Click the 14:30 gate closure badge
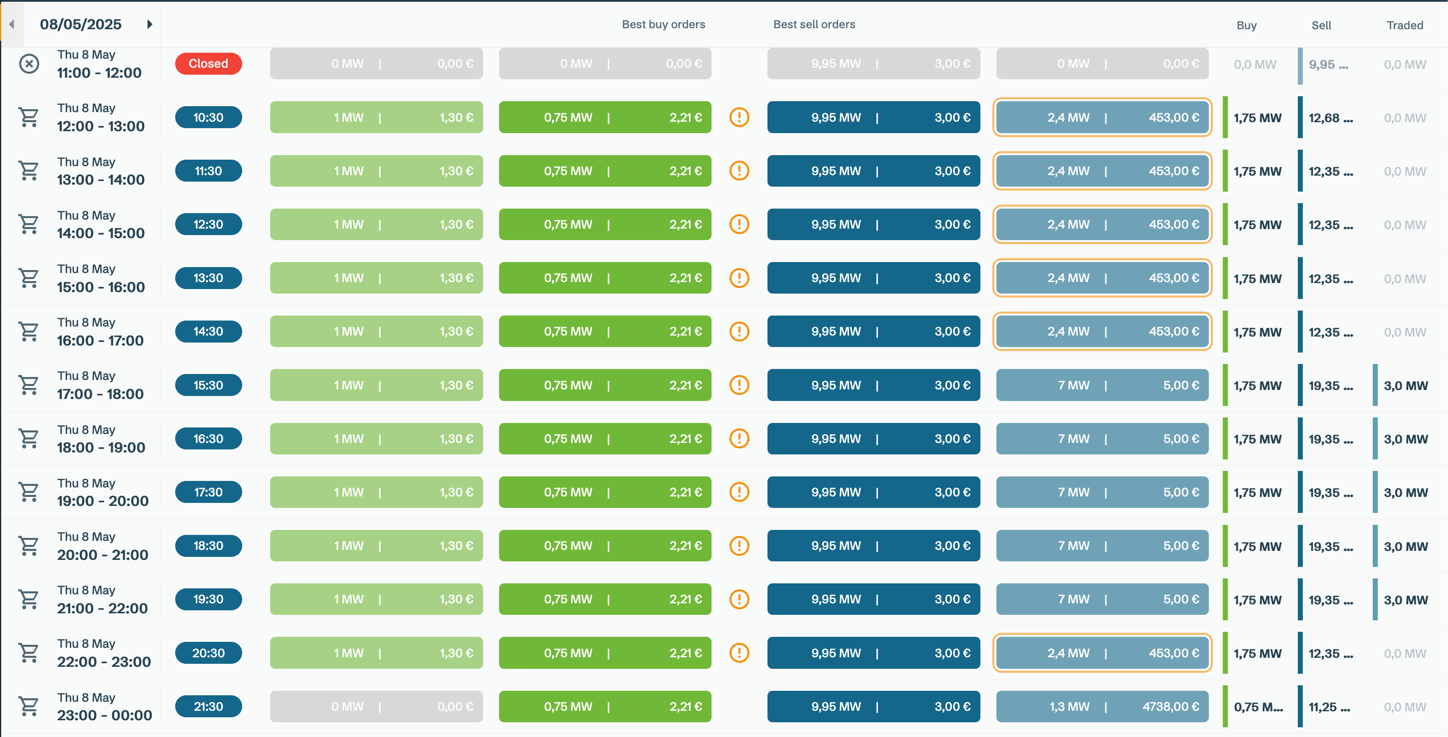Viewport: 1448px width, 737px height. point(208,331)
